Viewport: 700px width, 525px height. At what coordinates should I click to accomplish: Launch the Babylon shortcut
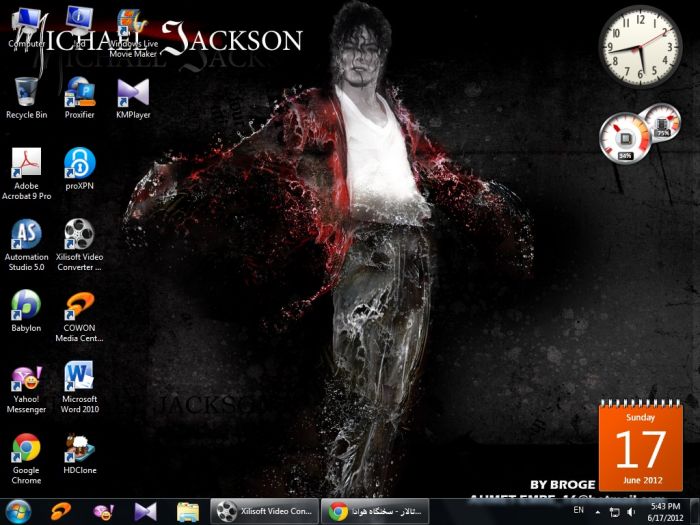(26, 311)
